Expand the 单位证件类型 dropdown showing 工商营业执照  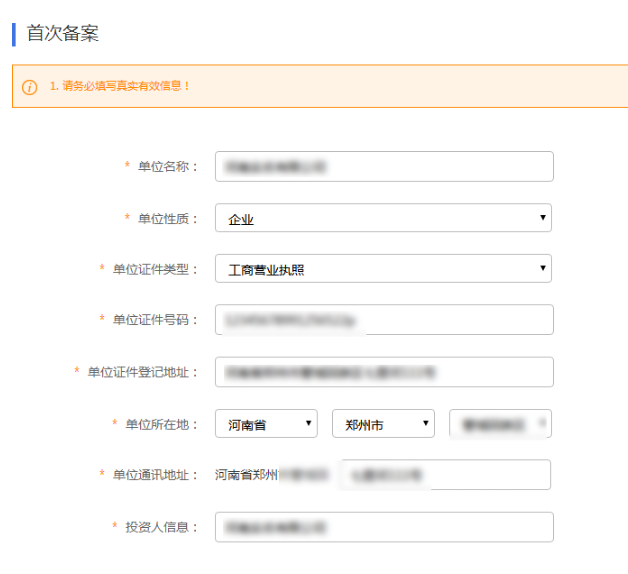(384, 269)
